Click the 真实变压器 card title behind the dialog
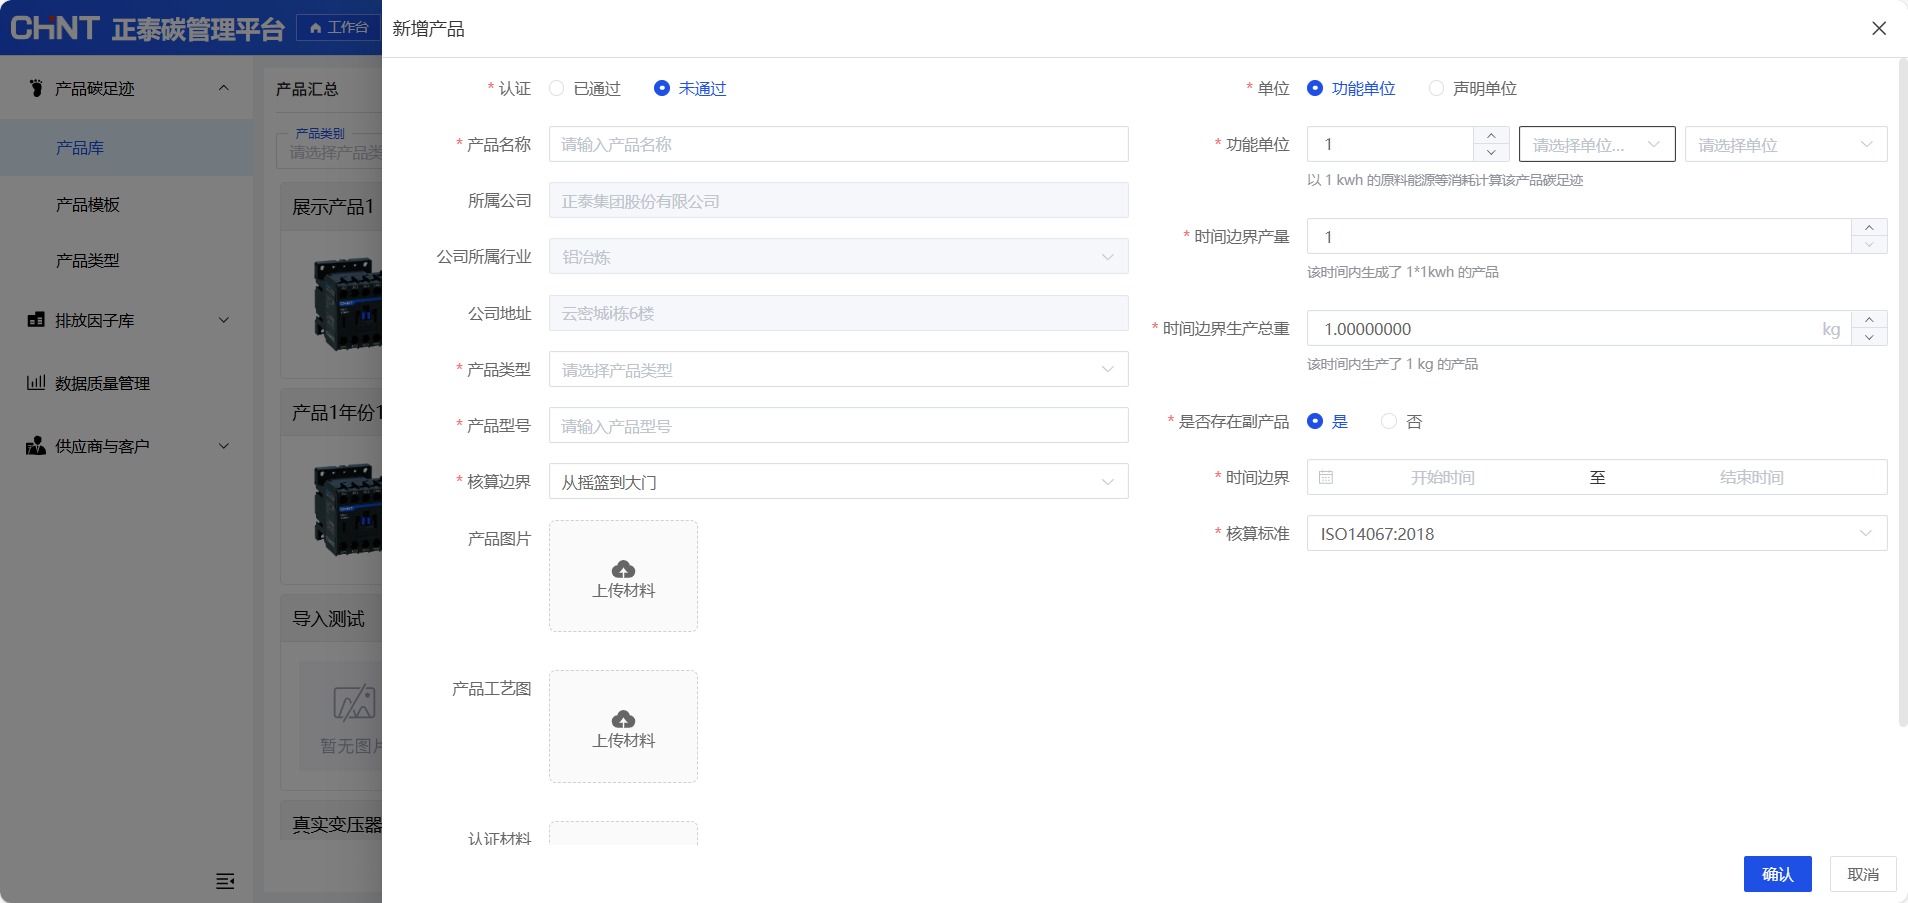This screenshot has width=1908, height=903. [337, 825]
